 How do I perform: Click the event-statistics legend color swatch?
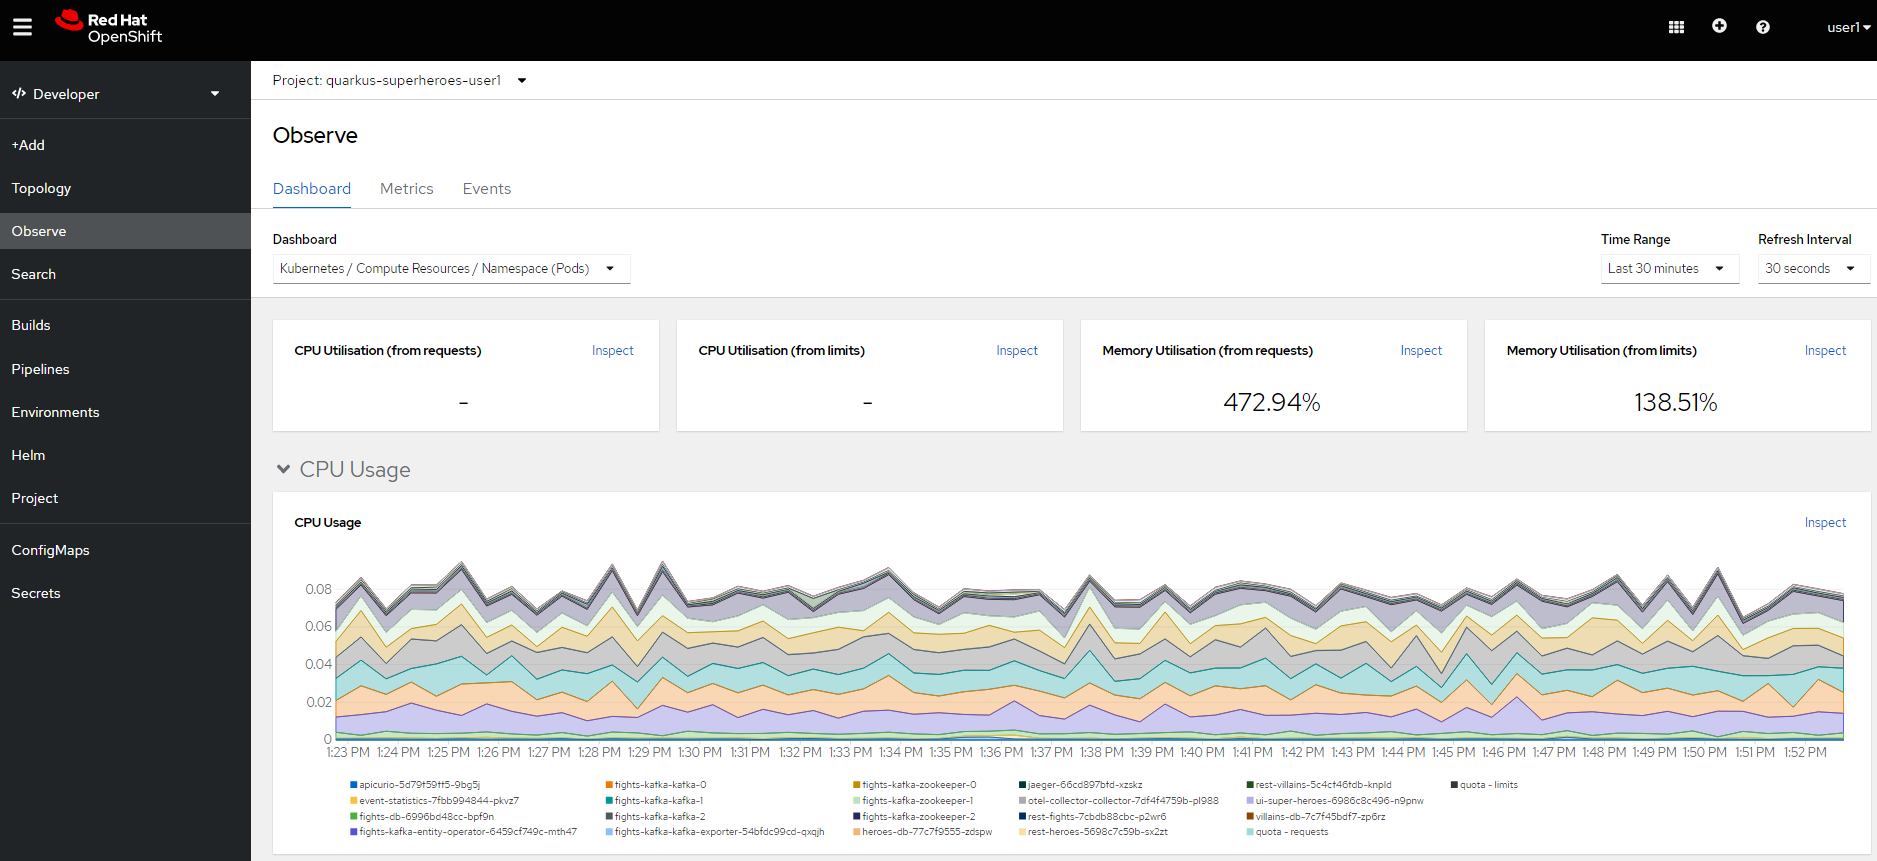353,801
